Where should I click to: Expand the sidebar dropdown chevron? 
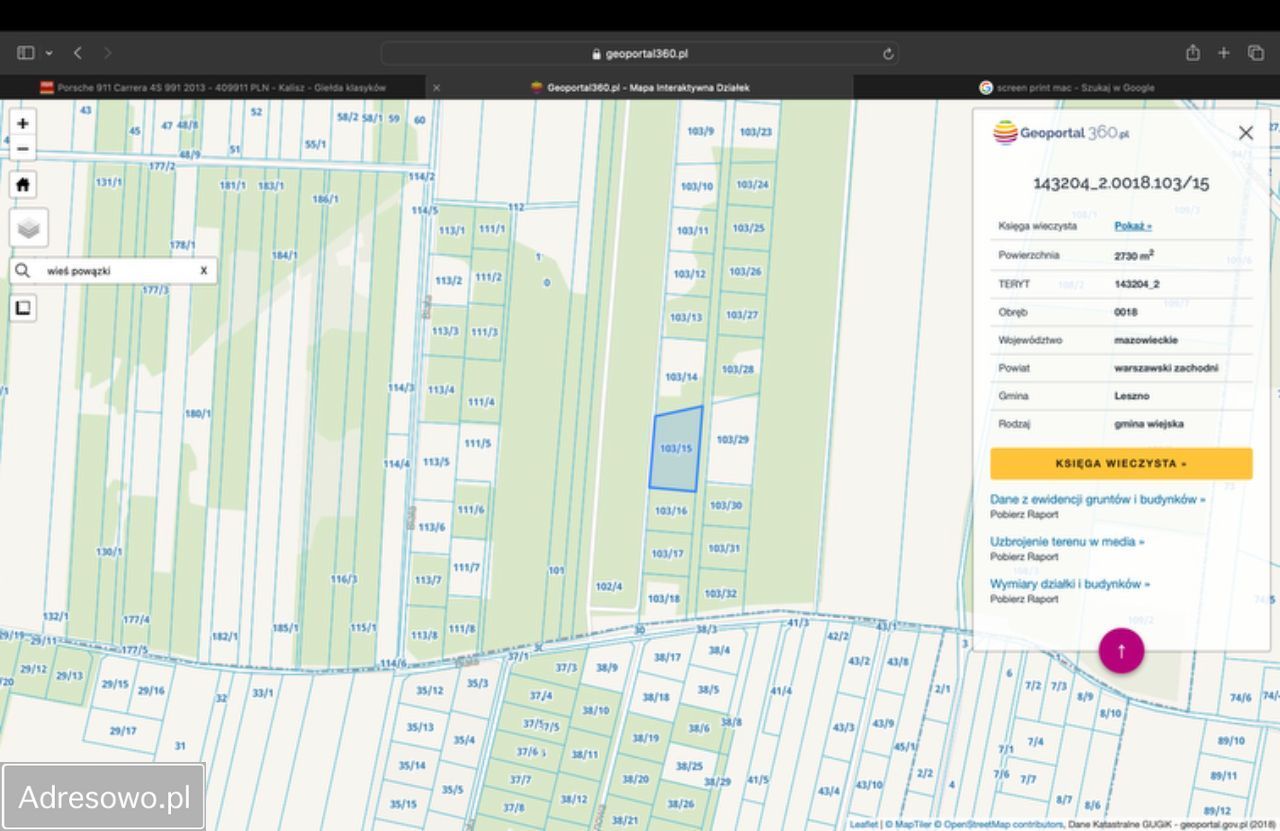point(48,53)
